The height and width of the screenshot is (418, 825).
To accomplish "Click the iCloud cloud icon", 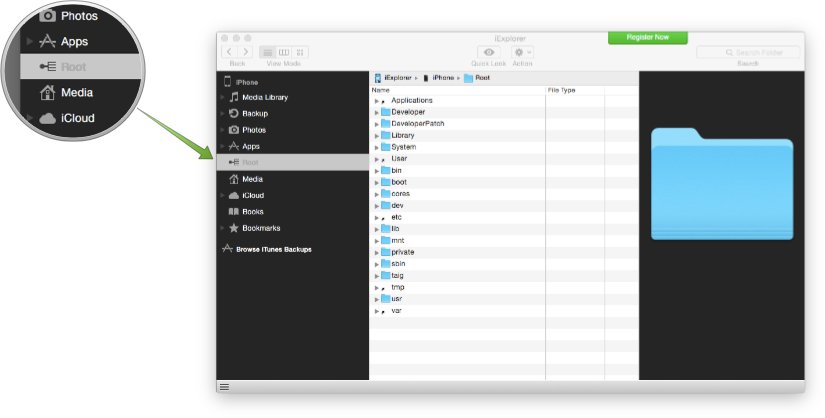I will coord(234,195).
